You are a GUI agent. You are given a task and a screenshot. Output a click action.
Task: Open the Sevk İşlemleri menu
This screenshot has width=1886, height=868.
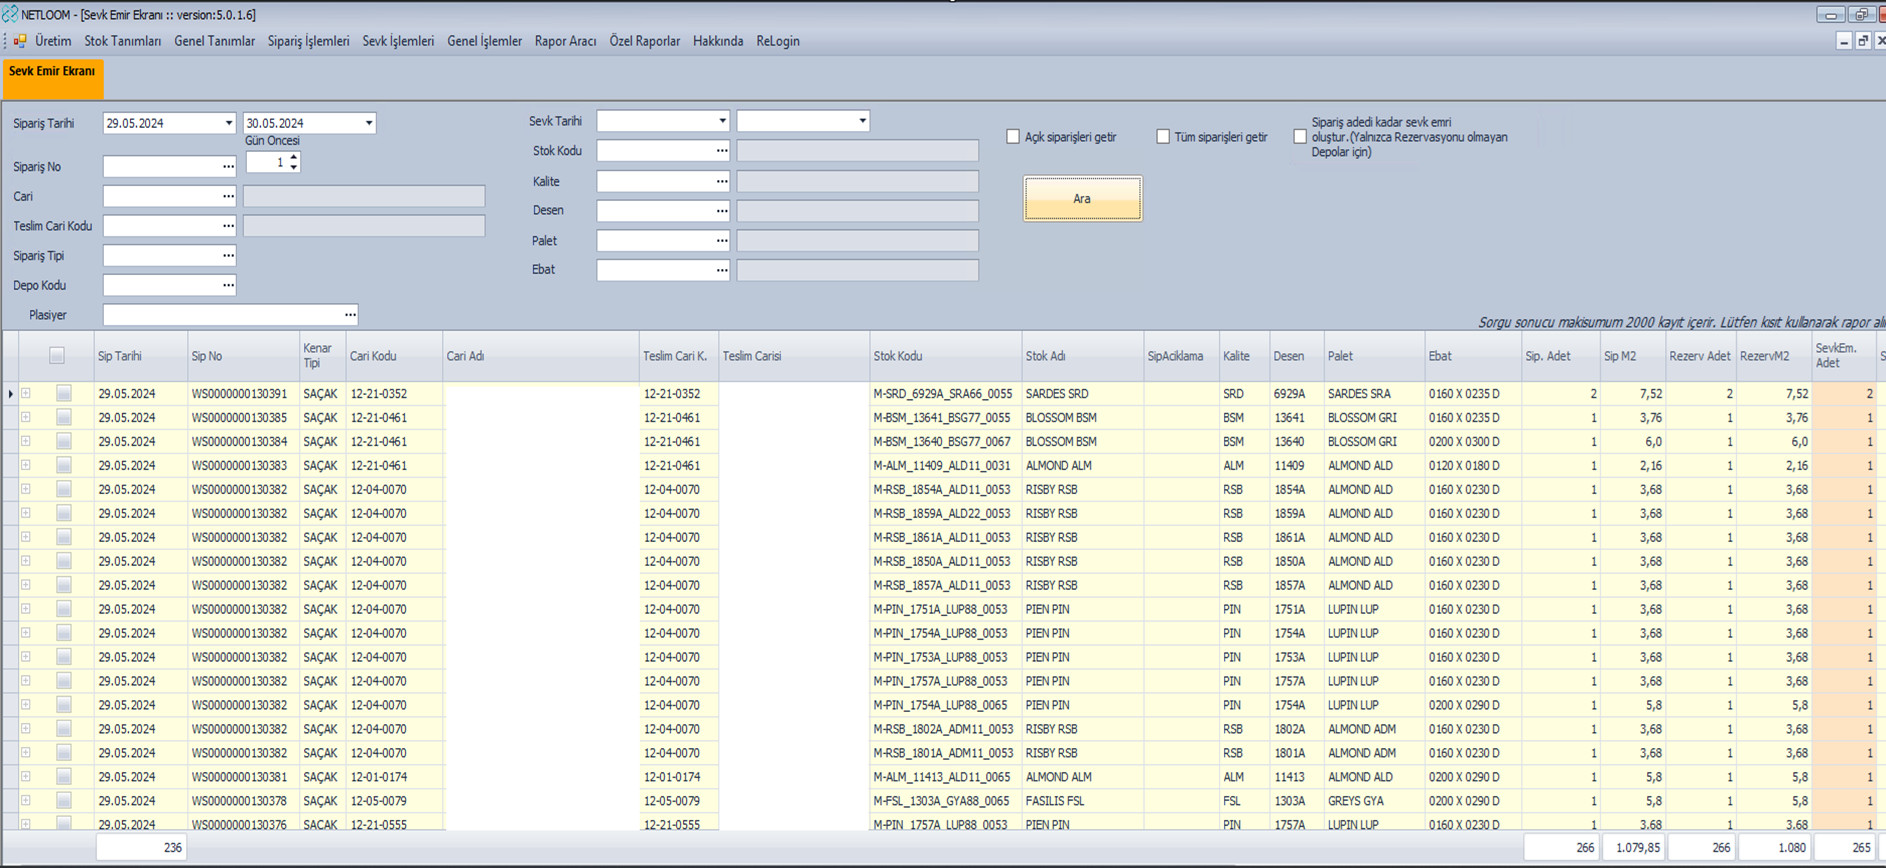[x=398, y=41]
